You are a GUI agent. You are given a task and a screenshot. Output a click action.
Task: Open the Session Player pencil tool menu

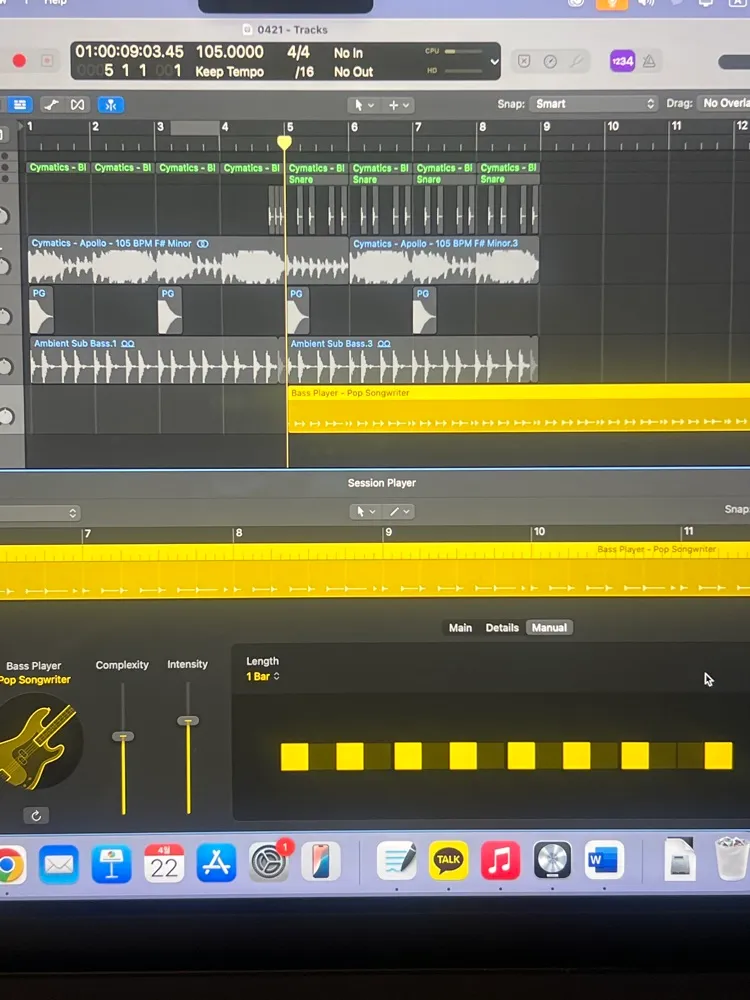(x=401, y=511)
